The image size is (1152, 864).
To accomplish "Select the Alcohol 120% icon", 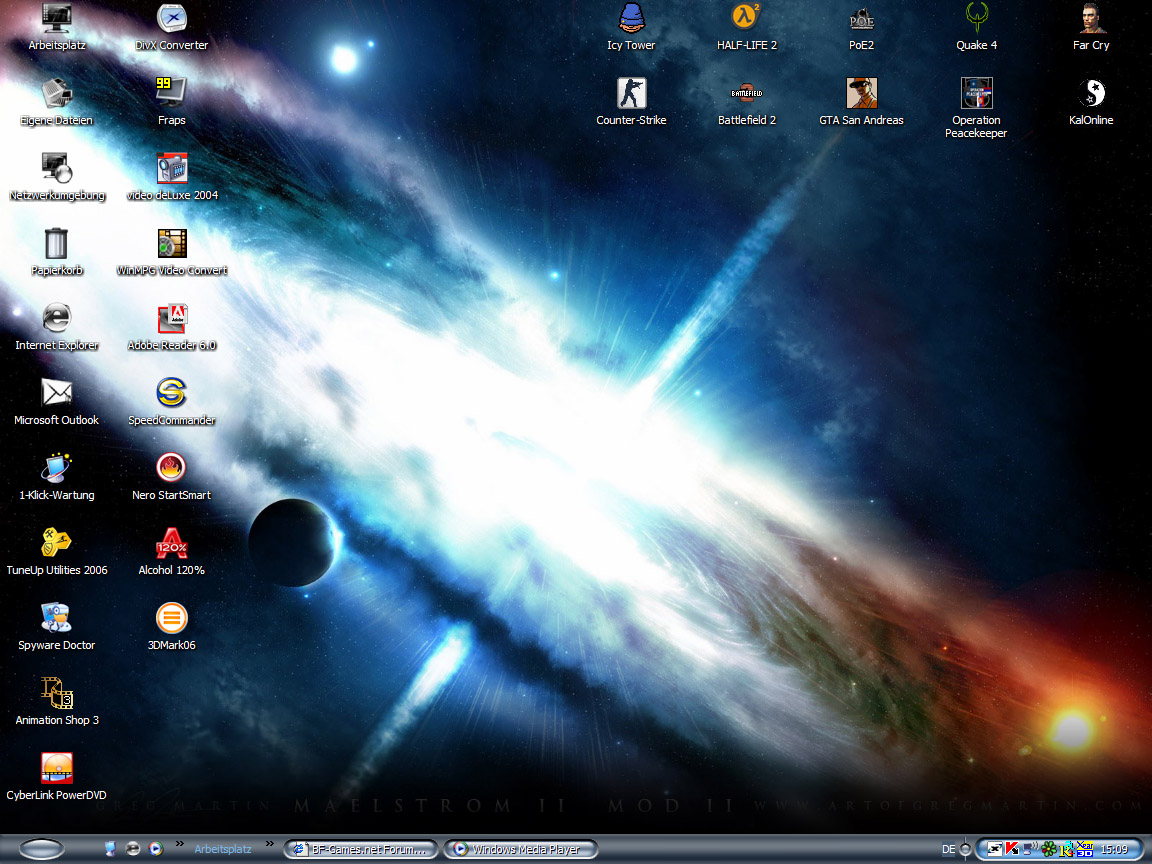I will (x=171, y=551).
